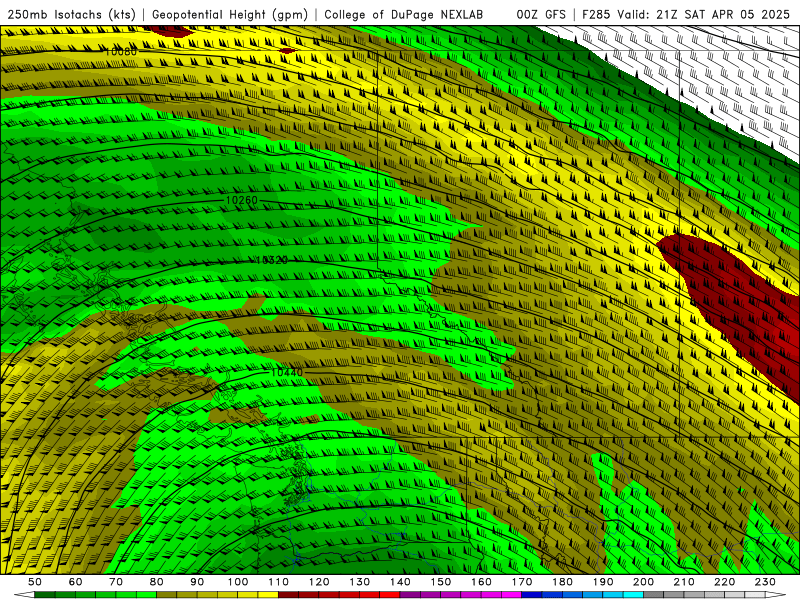
Task: Click the 150 value on the color scale
Action: click(441, 582)
